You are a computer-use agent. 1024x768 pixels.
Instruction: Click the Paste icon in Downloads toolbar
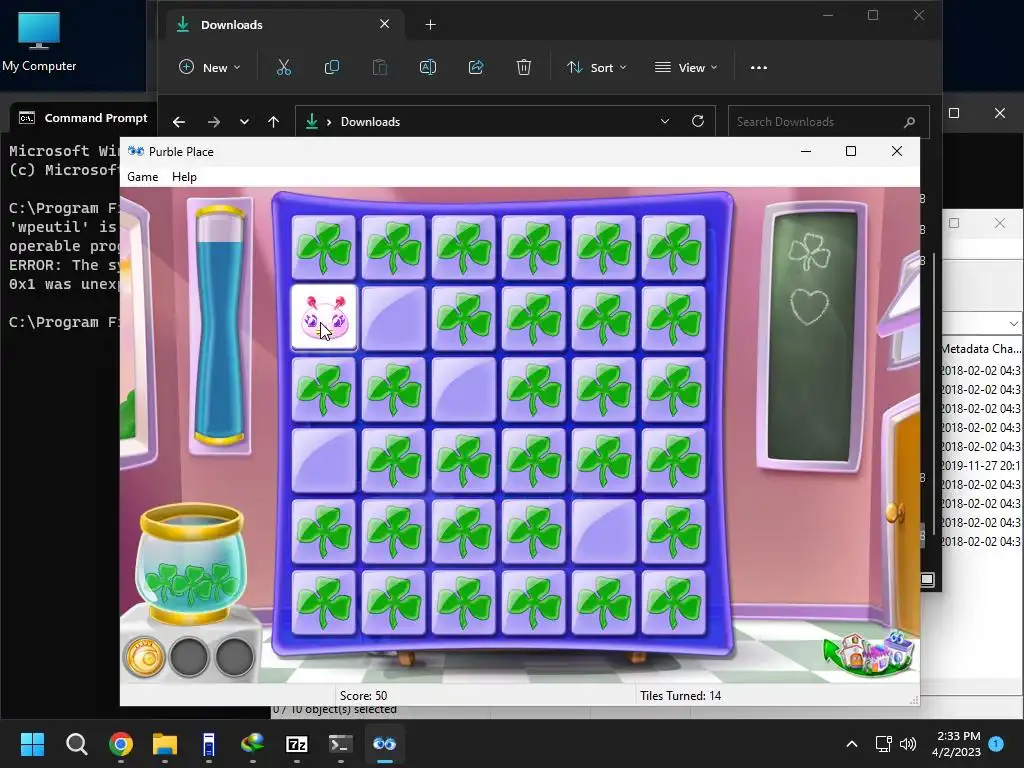(379, 67)
